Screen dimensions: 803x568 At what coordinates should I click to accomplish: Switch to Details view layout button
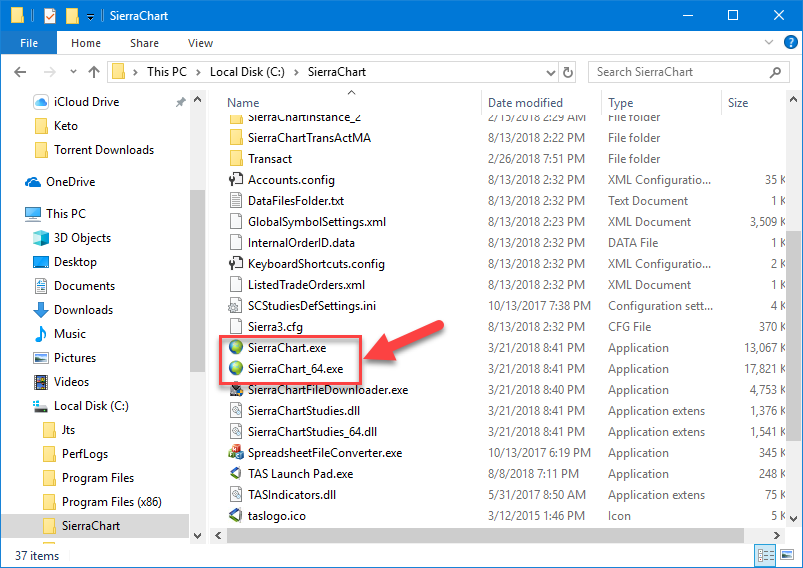766,555
